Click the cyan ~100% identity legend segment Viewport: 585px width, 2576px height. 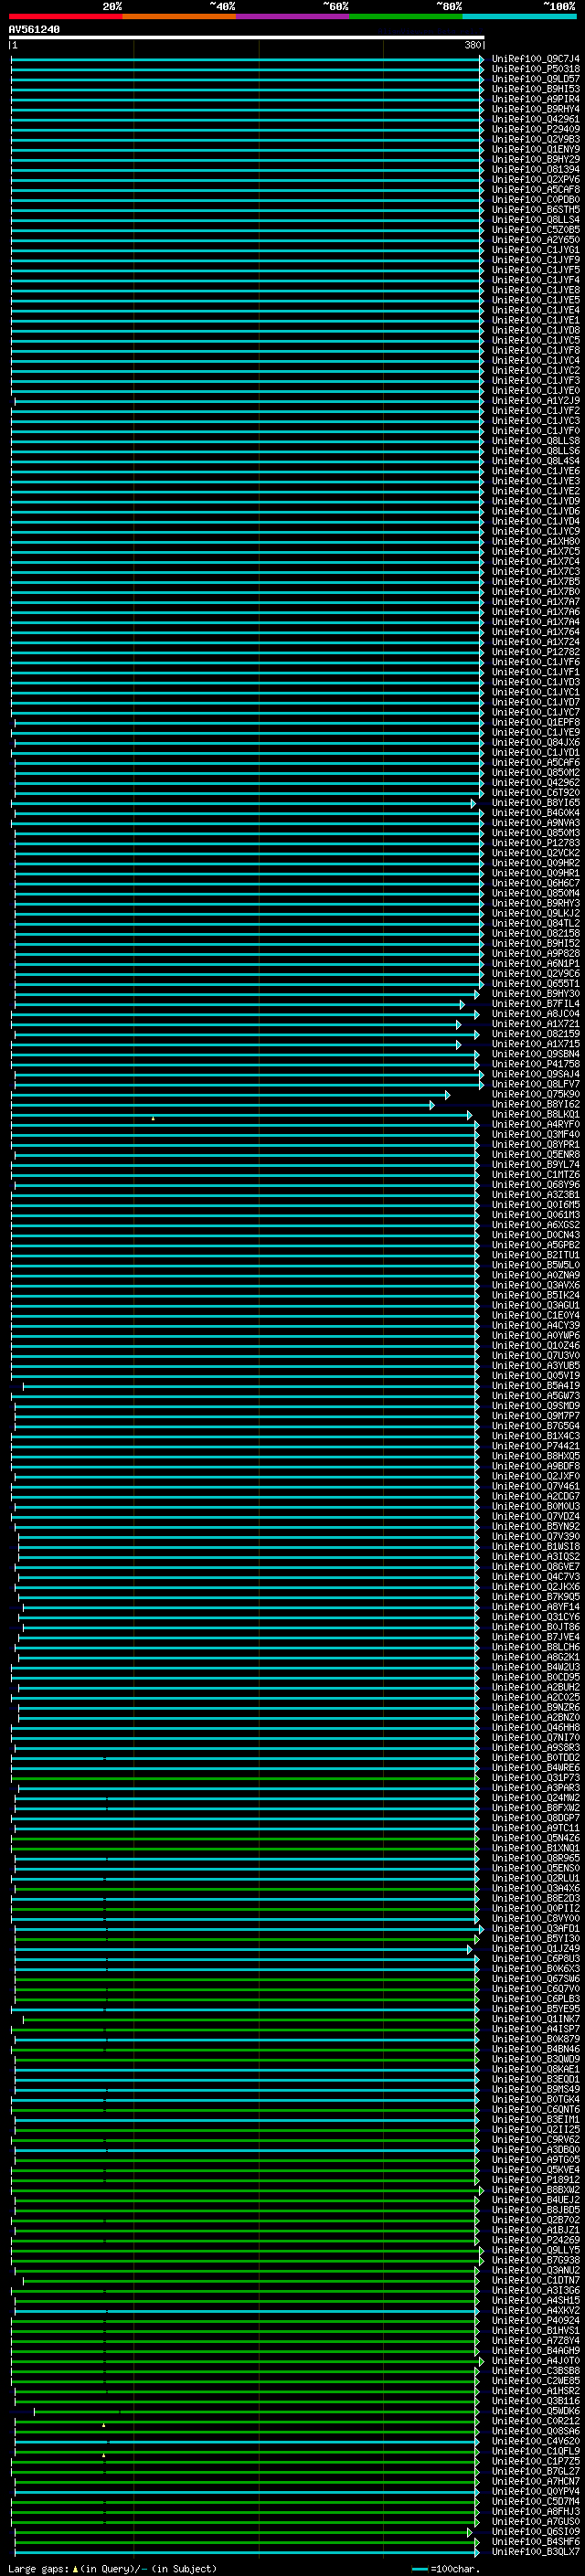click(520, 16)
